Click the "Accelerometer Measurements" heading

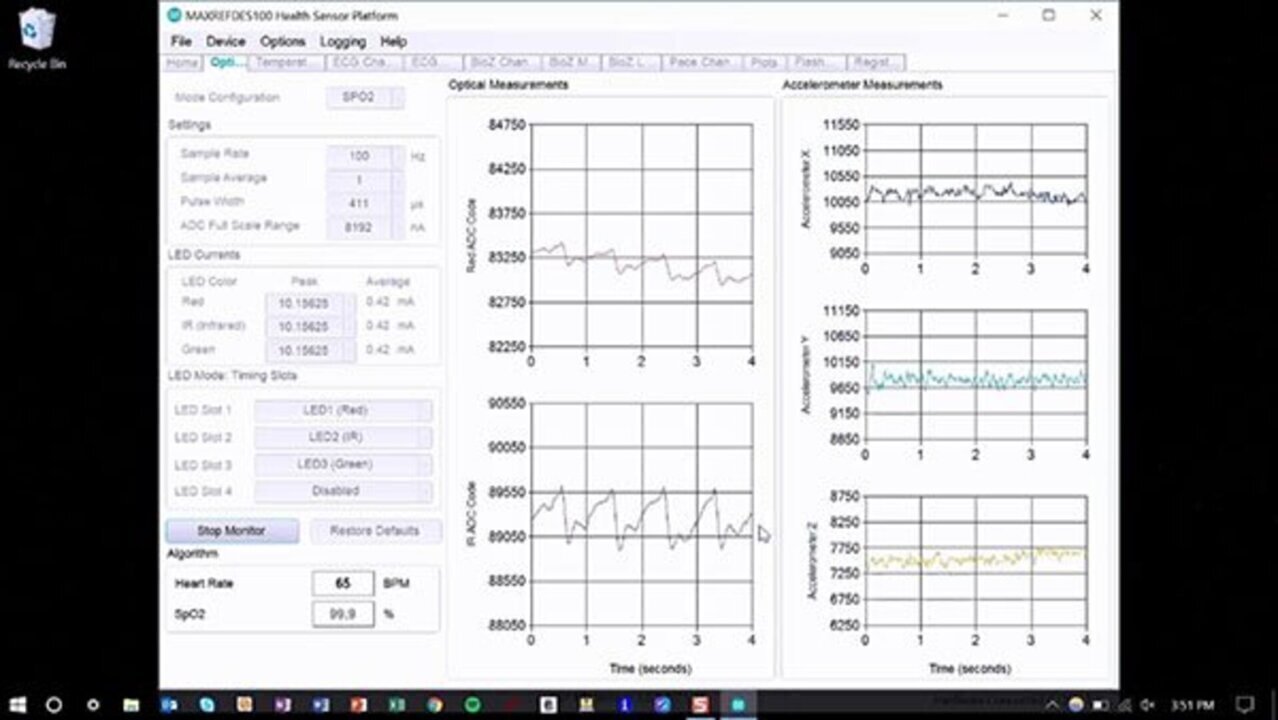862,85
